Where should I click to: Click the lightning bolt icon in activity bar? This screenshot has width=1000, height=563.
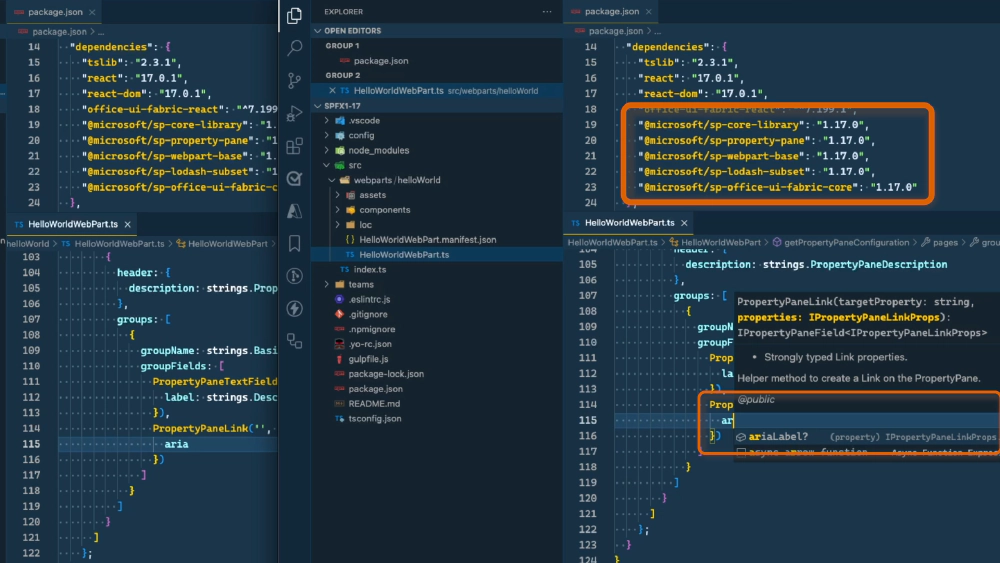click(x=294, y=309)
